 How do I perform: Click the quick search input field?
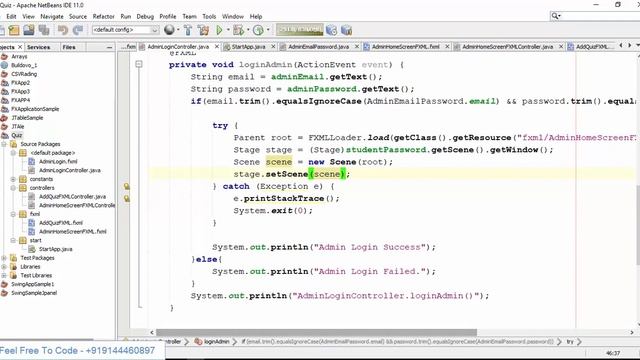[x=600, y=16]
